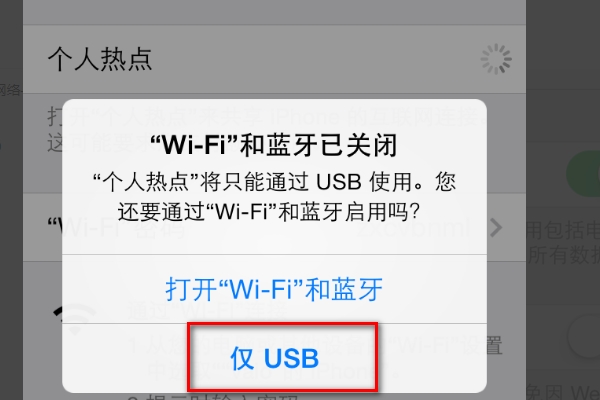Open the "Wi-Fi"密码 settings row
Viewport: 600px width, 400px height.
tap(274, 228)
